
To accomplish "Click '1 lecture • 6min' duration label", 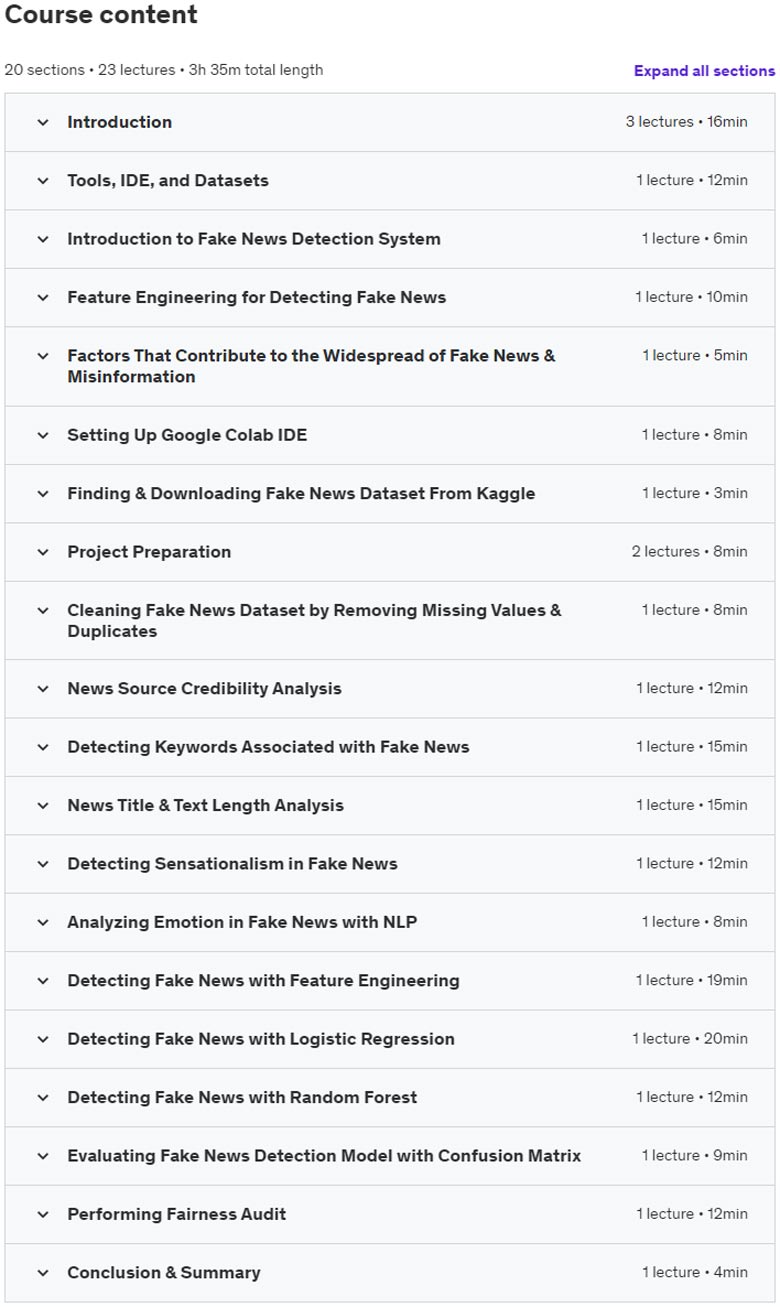I will [694, 239].
